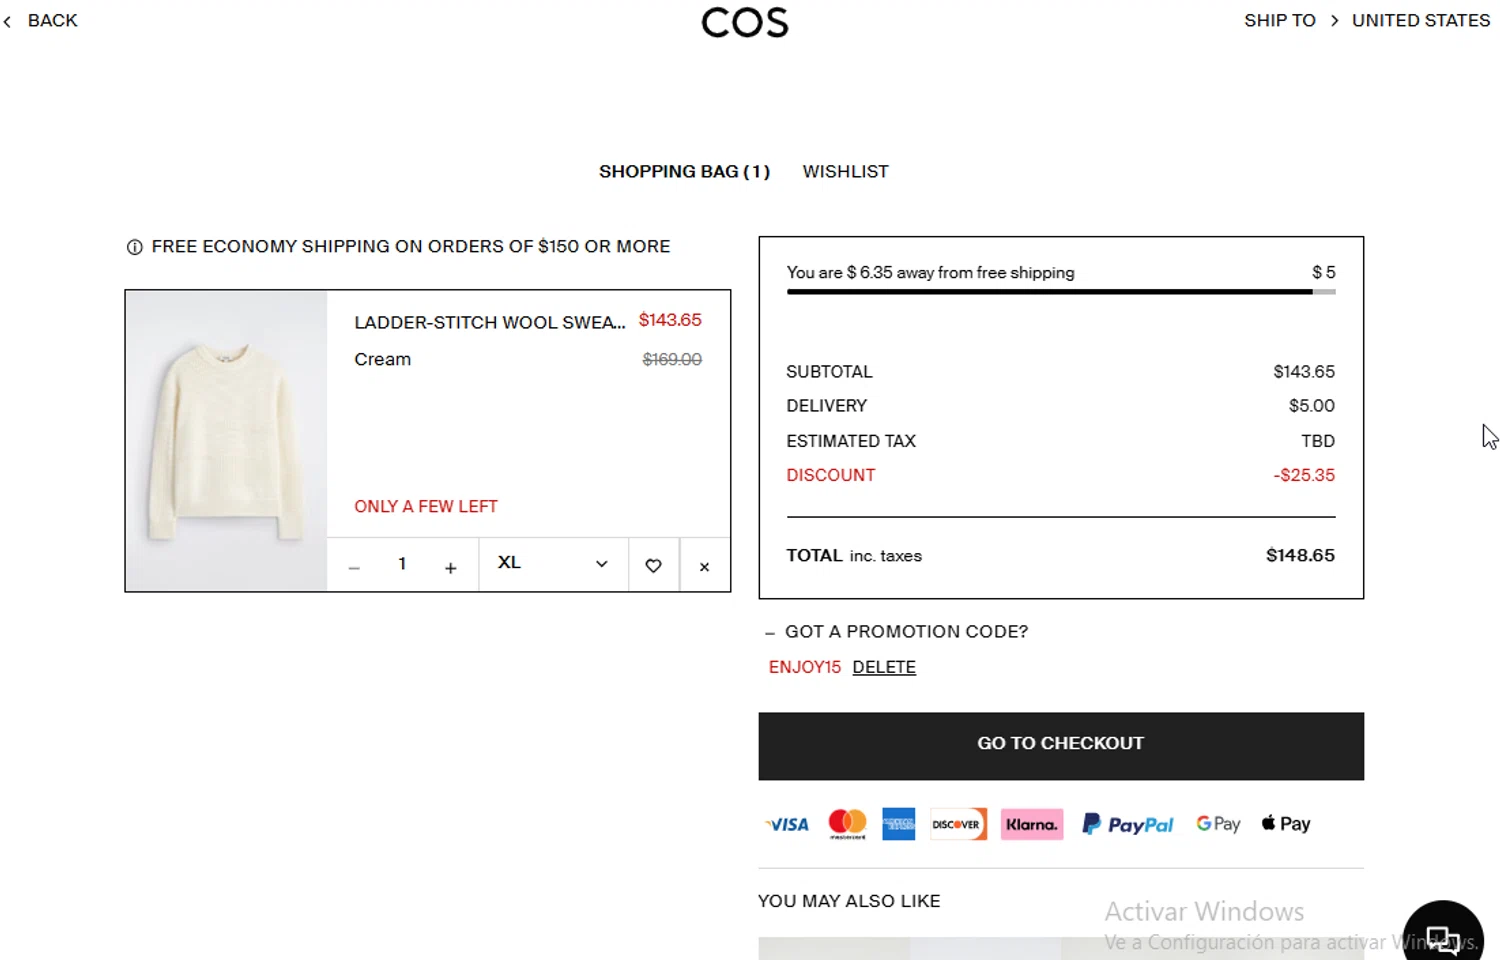The height and width of the screenshot is (960, 1500).
Task: Open the XL size dropdown
Action: coord(553,564)
